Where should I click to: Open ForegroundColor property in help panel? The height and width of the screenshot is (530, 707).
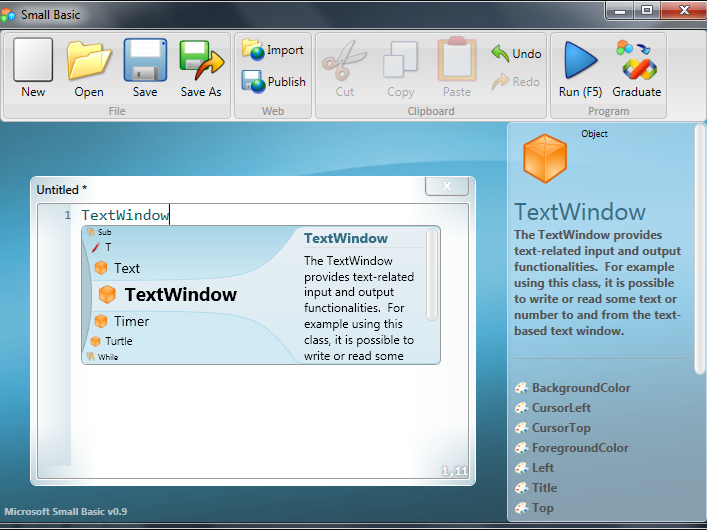[572, 448]
